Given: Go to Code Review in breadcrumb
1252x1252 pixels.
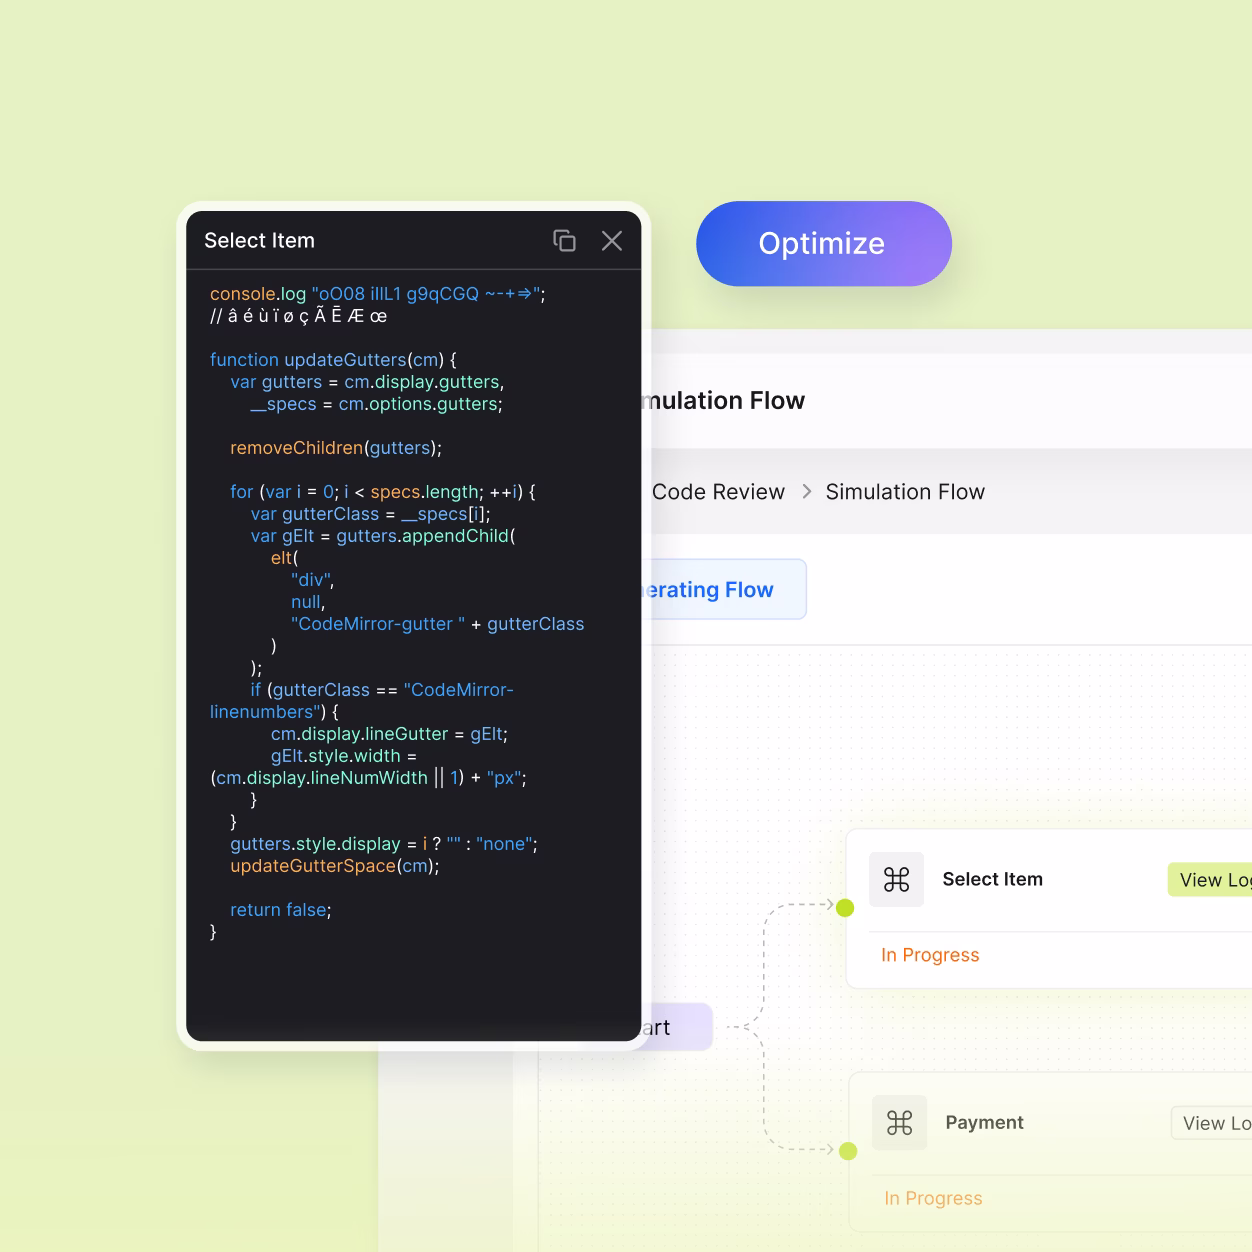Looking at the screenshot, I should [718, 492].
